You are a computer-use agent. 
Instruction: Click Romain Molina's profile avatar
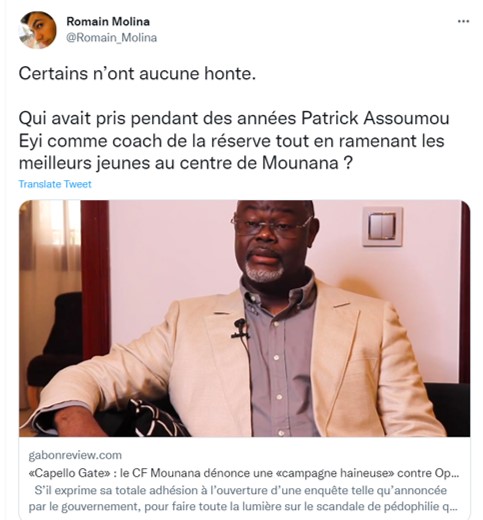pos(38,30)
